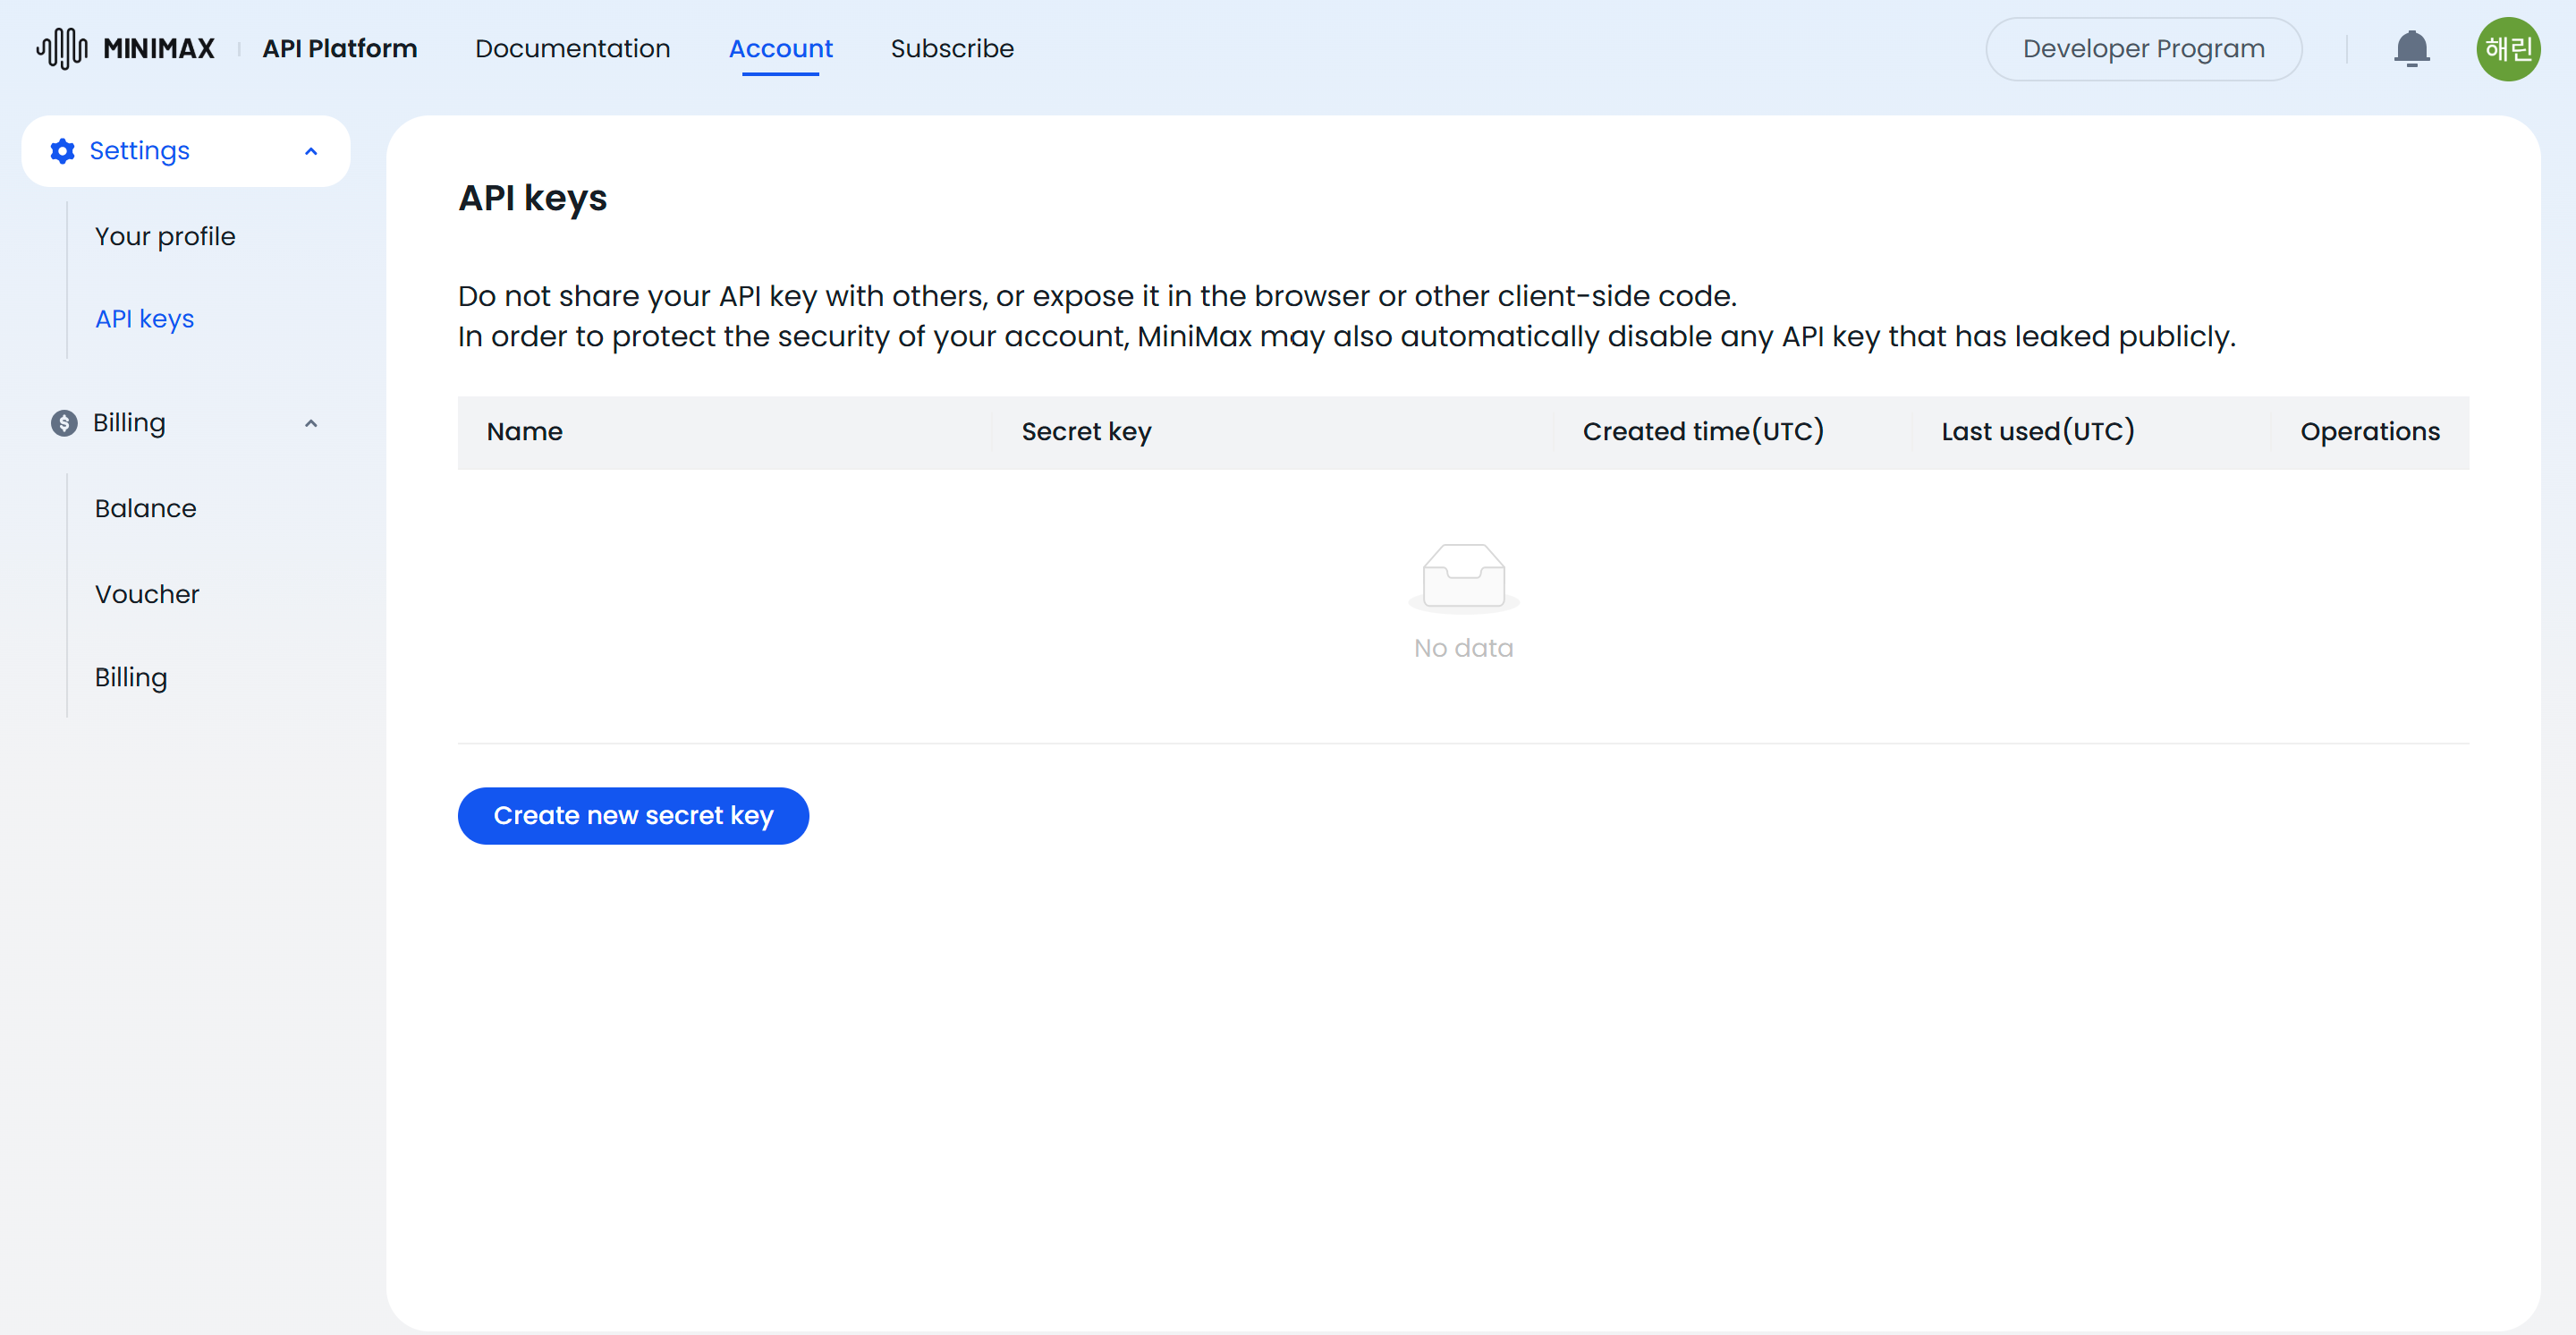Collapse the Settings section chevron
Image resolution: width=2576 pixels, height=1335 pixels.
click(311, 151)
